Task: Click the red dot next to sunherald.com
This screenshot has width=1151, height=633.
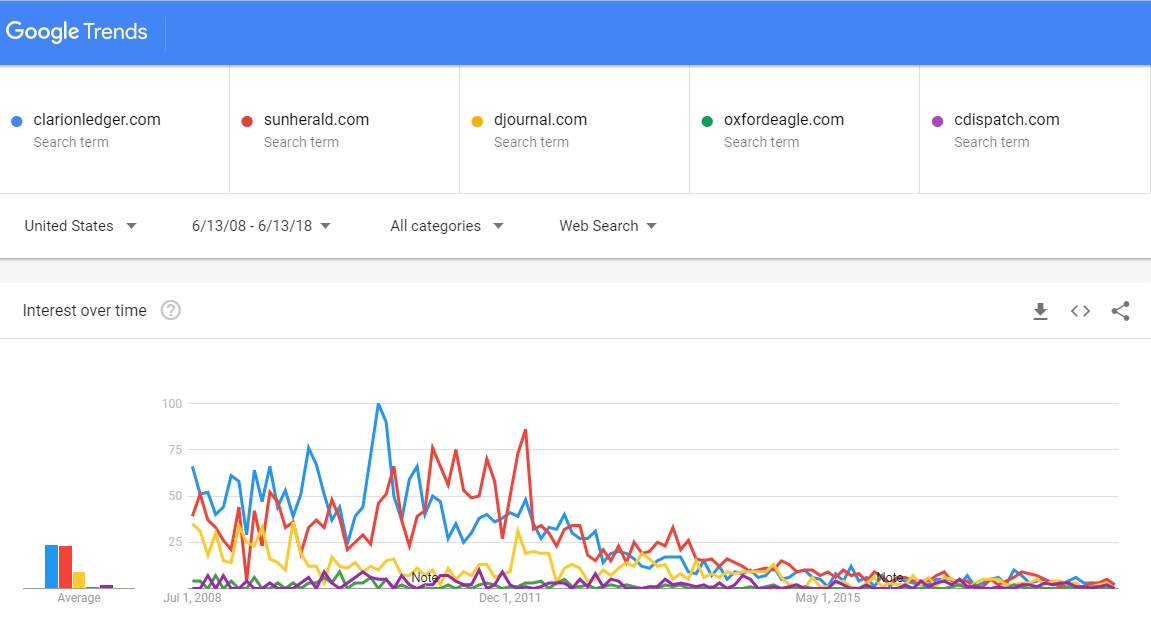Action: pos(246,121)
